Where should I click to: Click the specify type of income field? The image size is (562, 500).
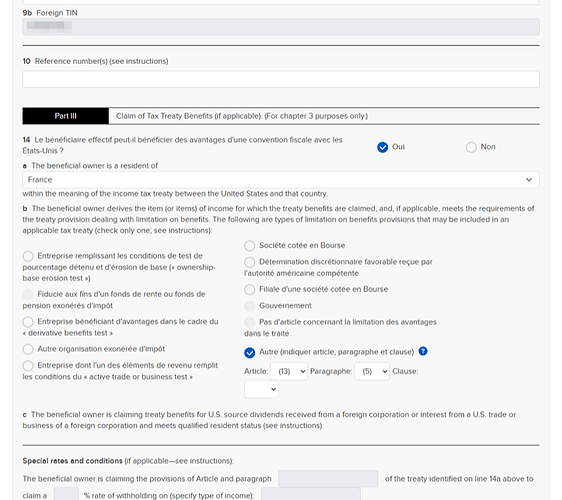click(x=311, y=495)
